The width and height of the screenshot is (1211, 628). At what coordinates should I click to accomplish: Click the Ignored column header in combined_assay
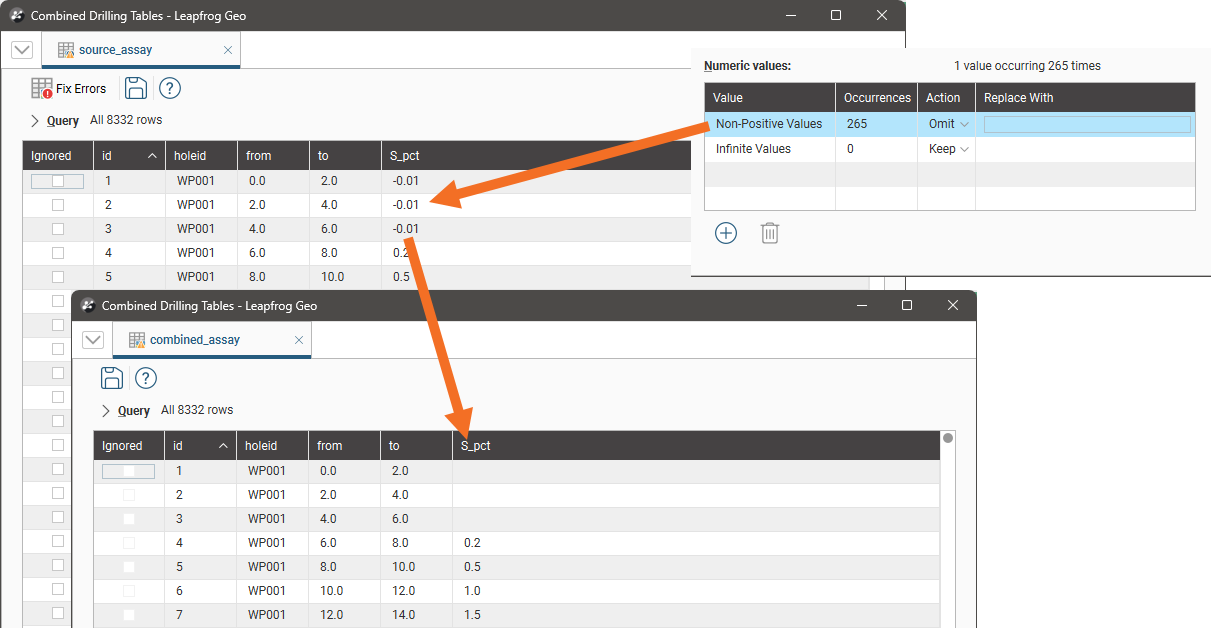pos(129,446)
